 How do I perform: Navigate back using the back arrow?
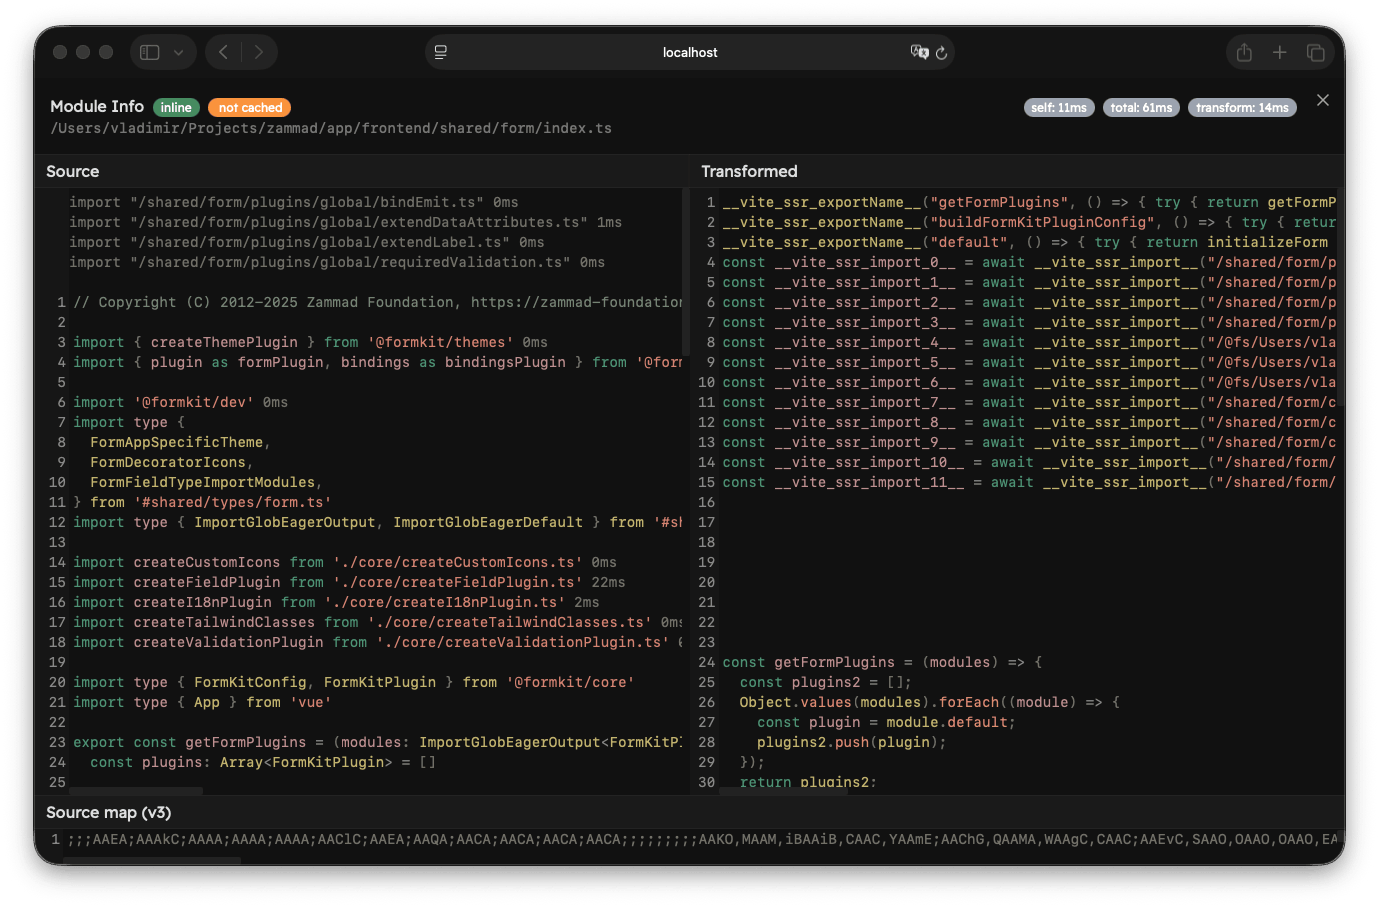(x=222, y=52)
